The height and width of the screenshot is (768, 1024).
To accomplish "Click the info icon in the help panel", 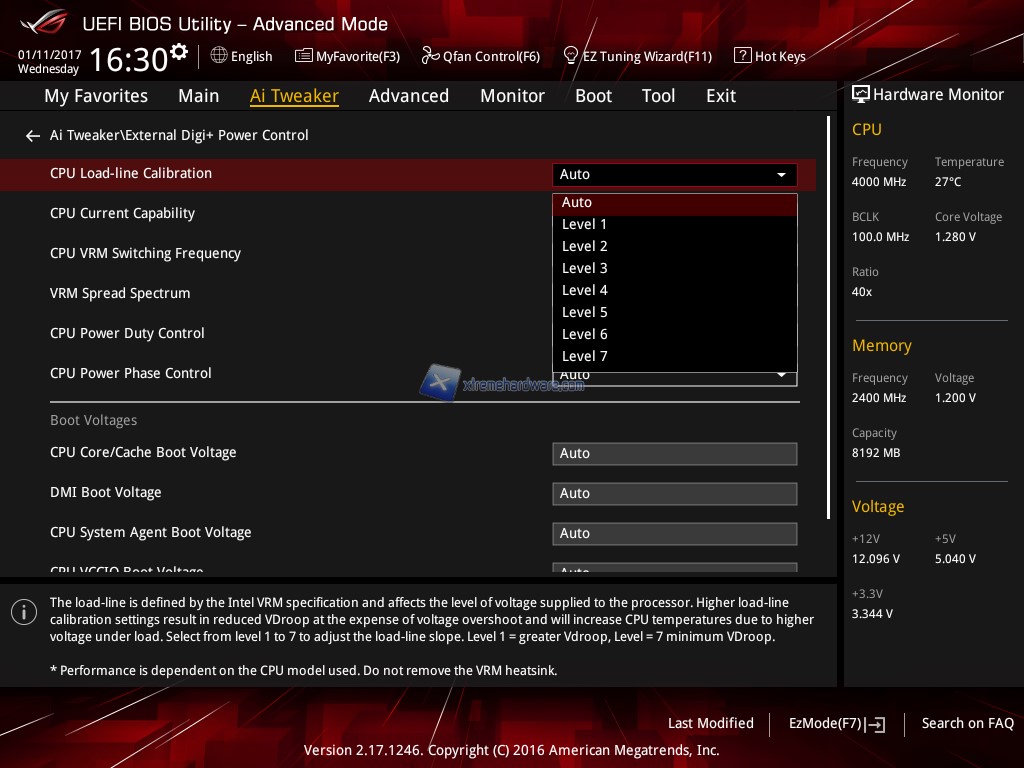I will (23, 612).
